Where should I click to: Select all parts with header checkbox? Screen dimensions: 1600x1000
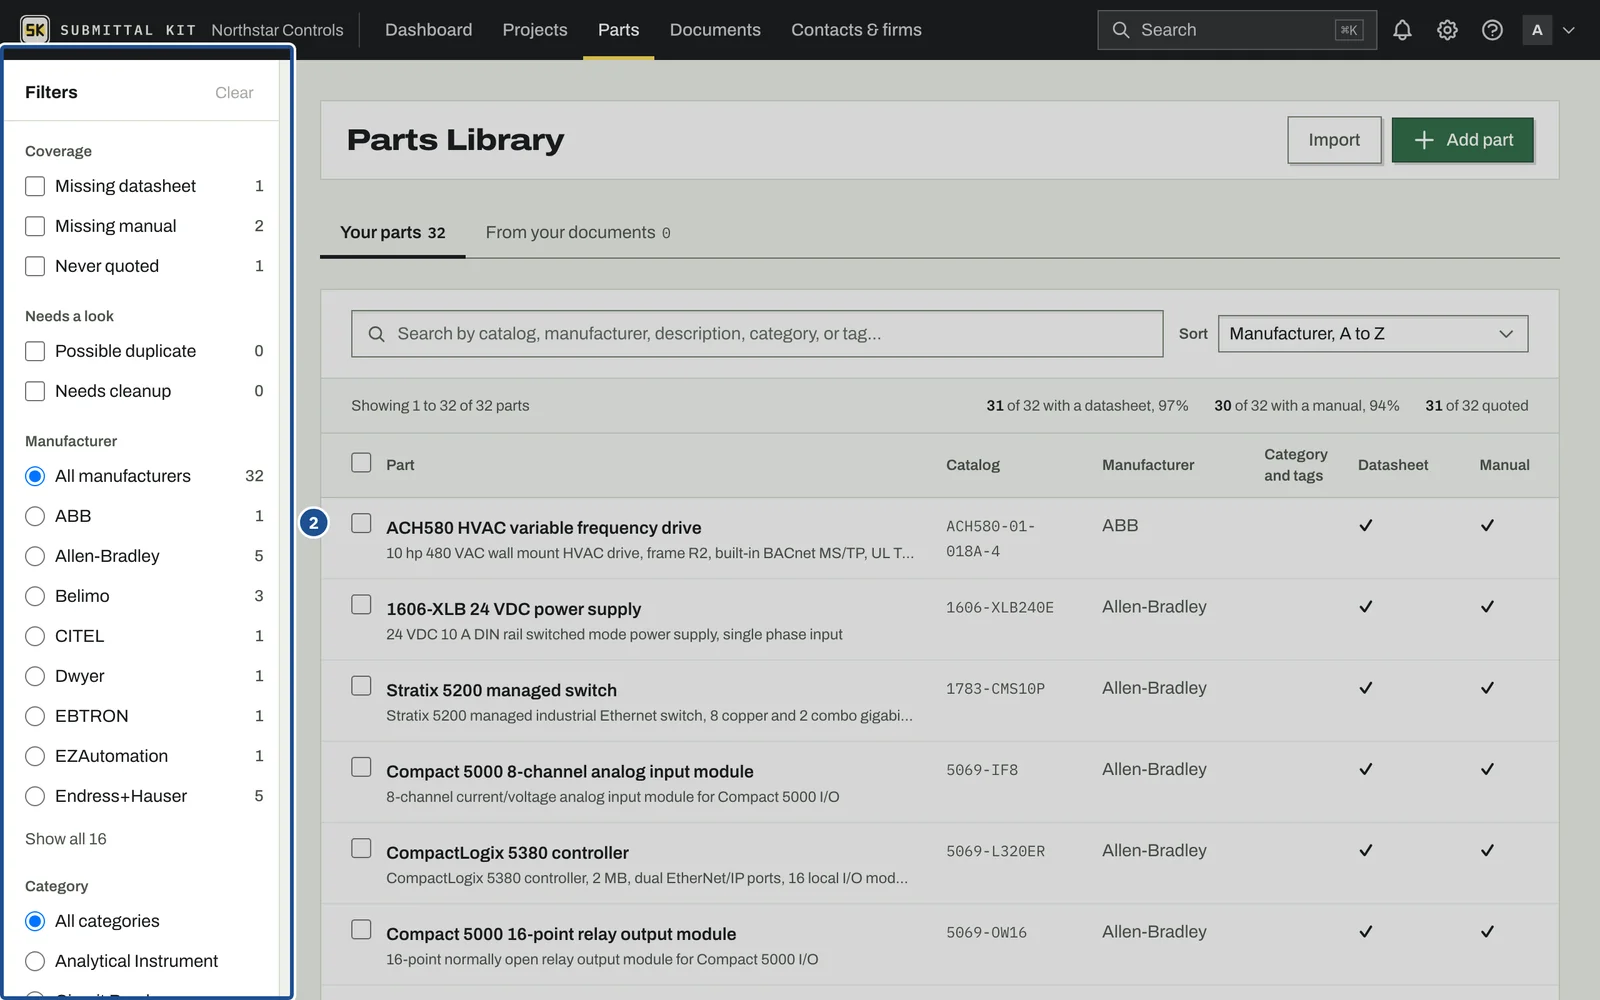coord(361,462)
